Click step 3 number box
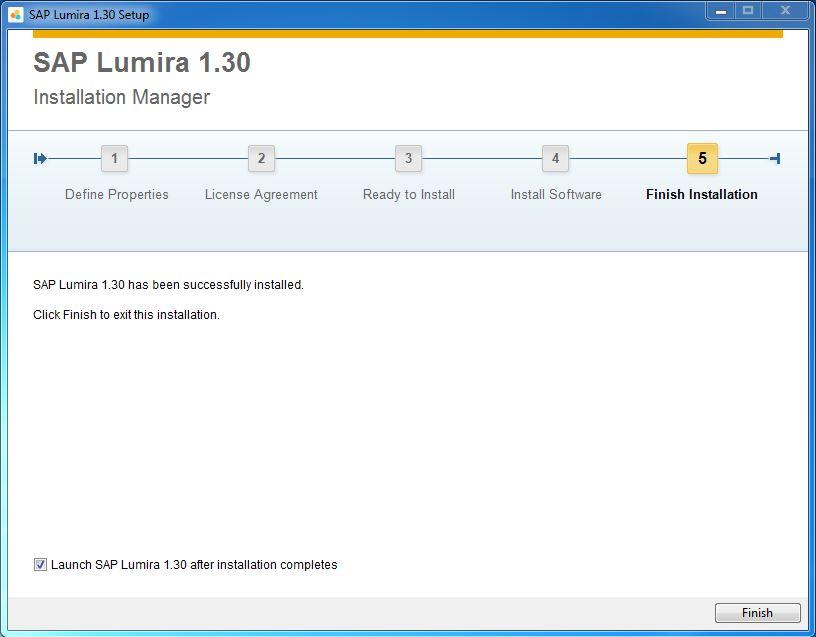The width and height of the screenshot is (816, 637). [409, 158]
